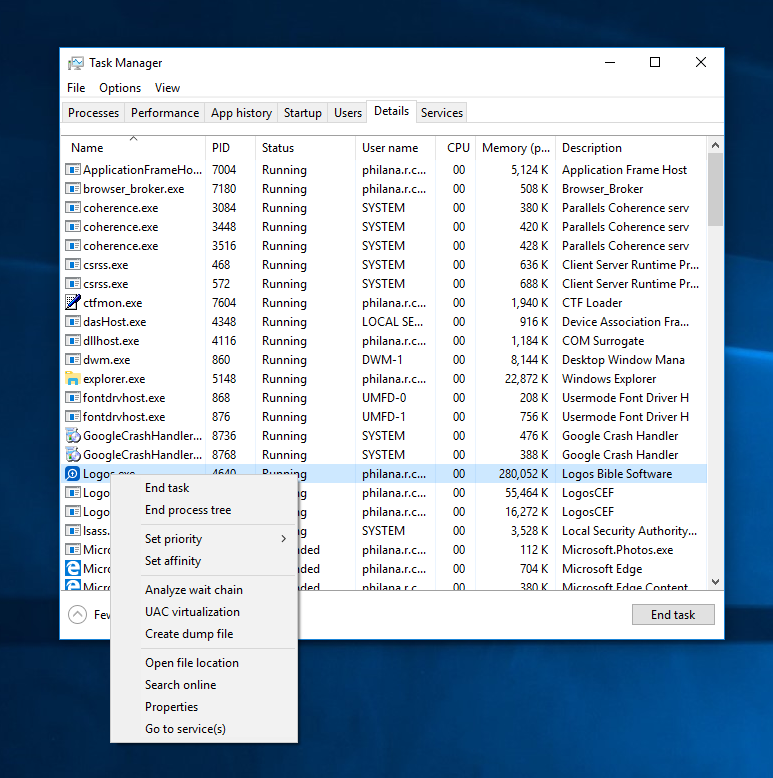Click the lsass process icon

73,530
